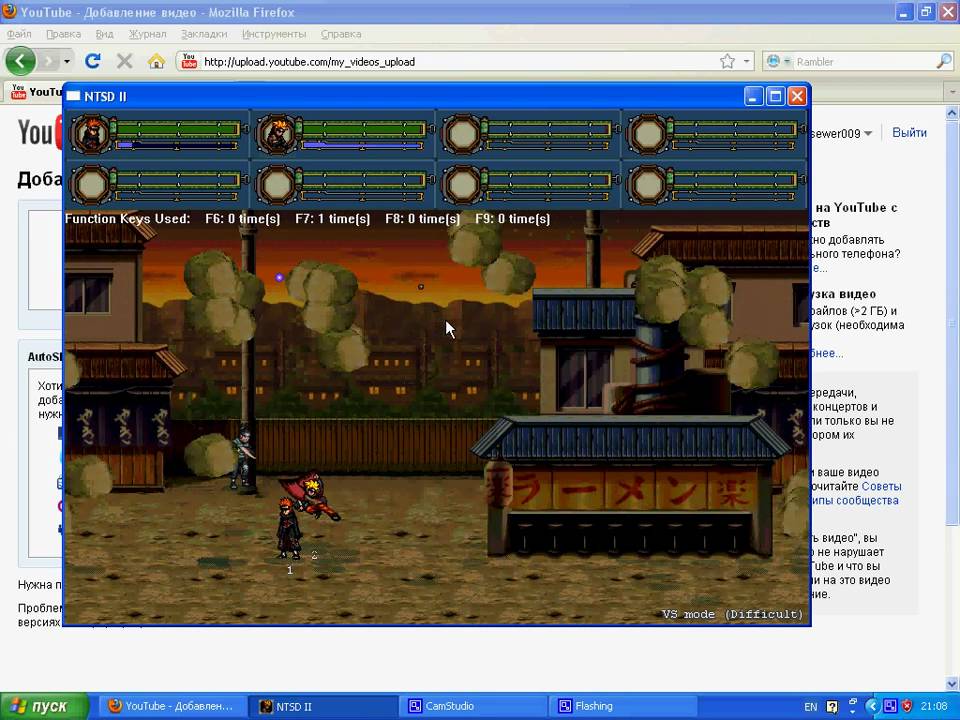This screenshot has height=720, width=960.
Task: Click the F7: 1 time(s) text
Action: (332, 219)
